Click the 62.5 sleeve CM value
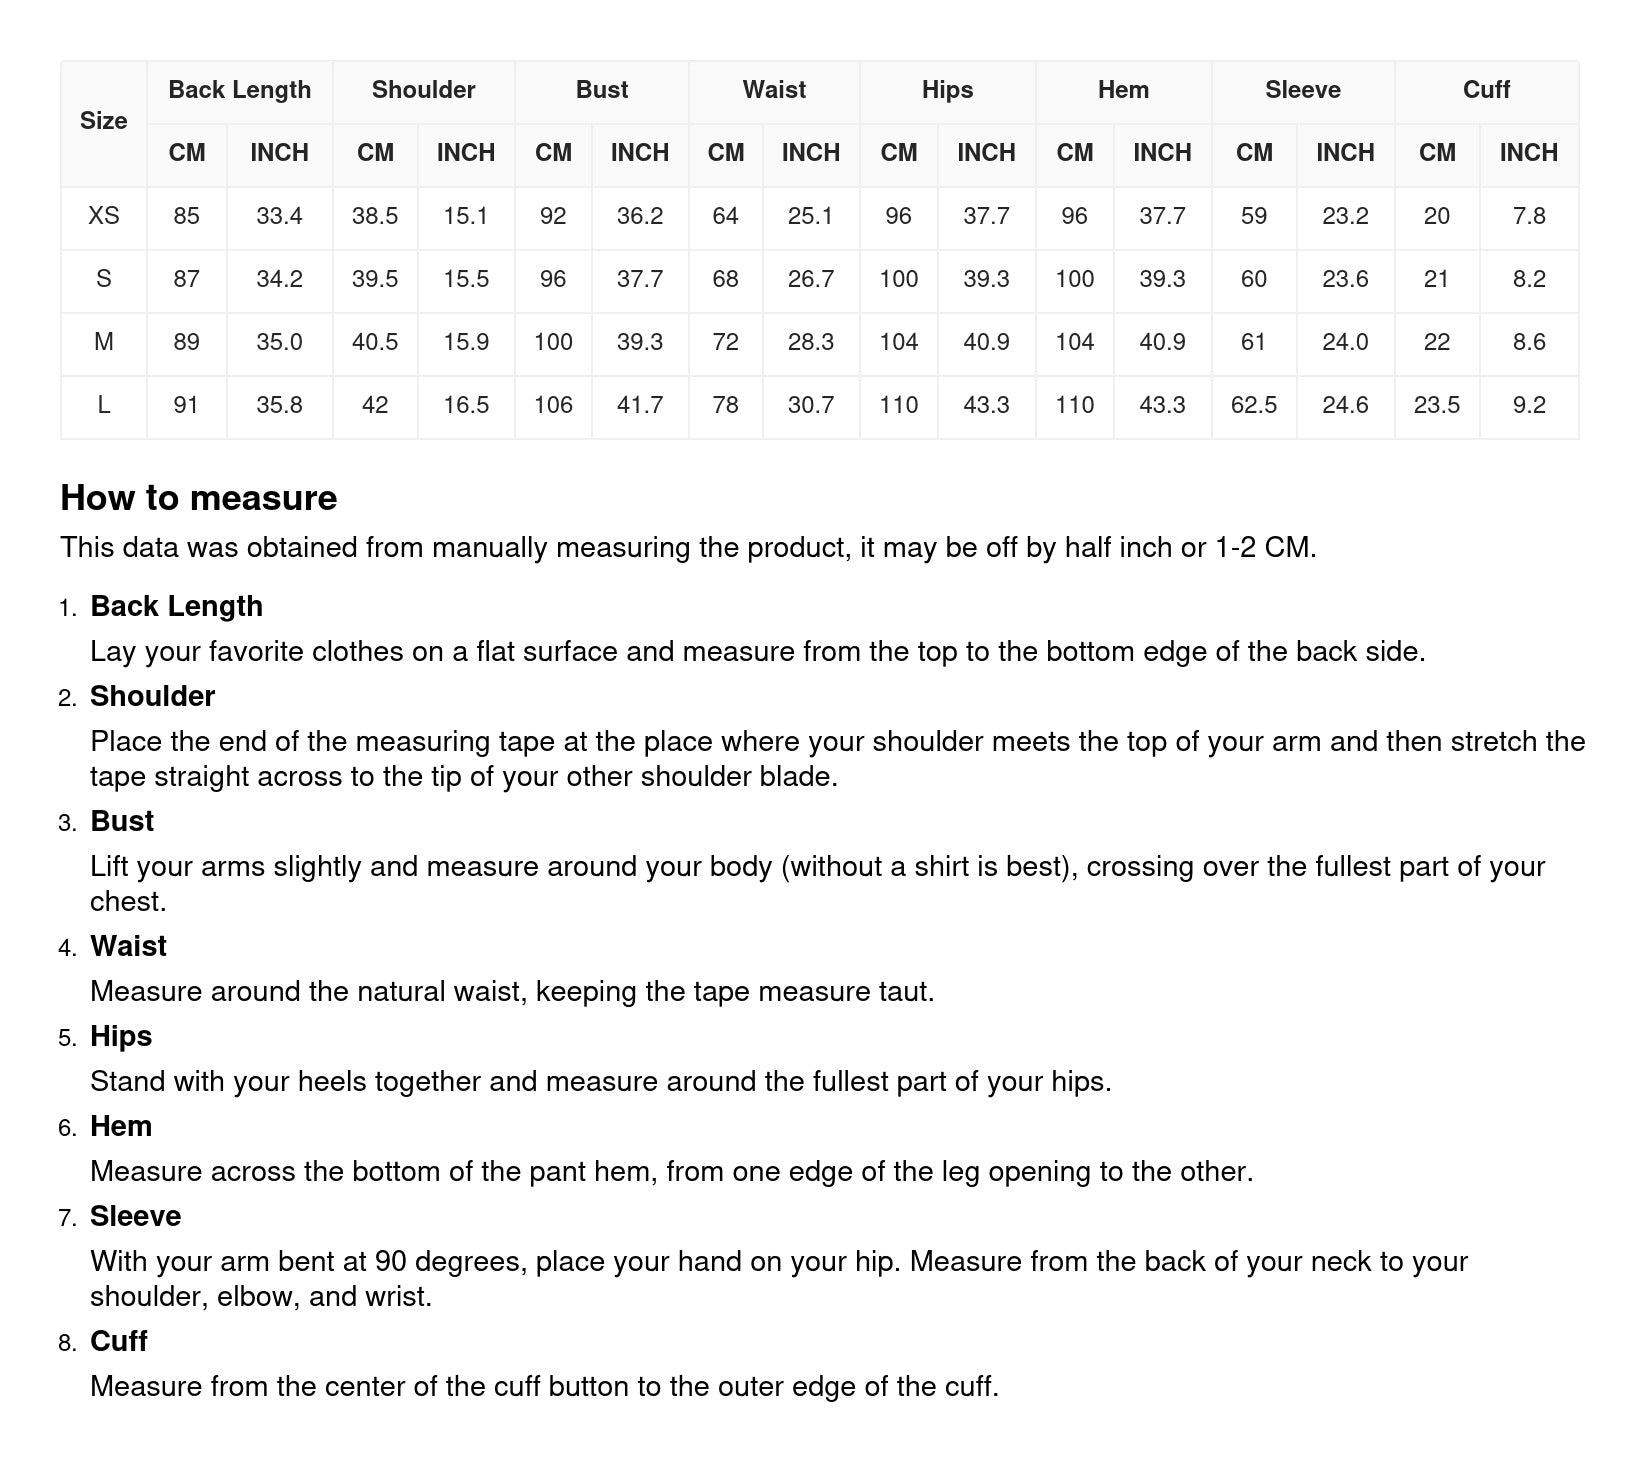Image resolution: width=1640 pixels, height=1467 pixels. click(1254, 405)
